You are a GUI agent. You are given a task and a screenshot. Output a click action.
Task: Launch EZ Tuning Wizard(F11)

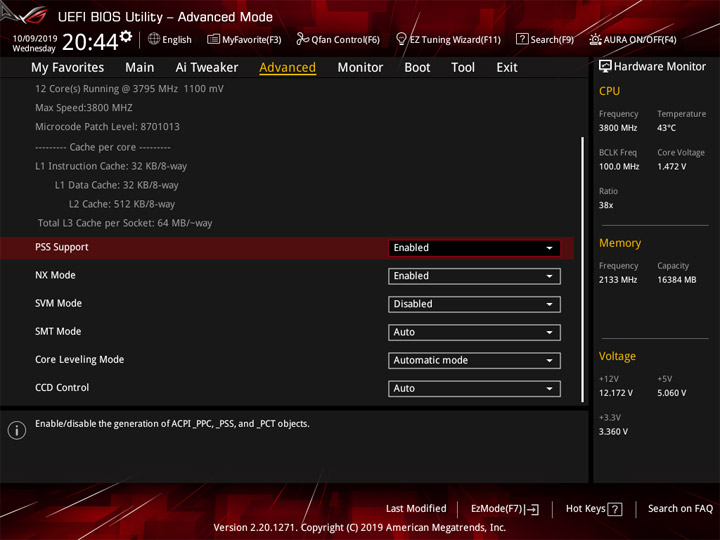click(448, 39)
